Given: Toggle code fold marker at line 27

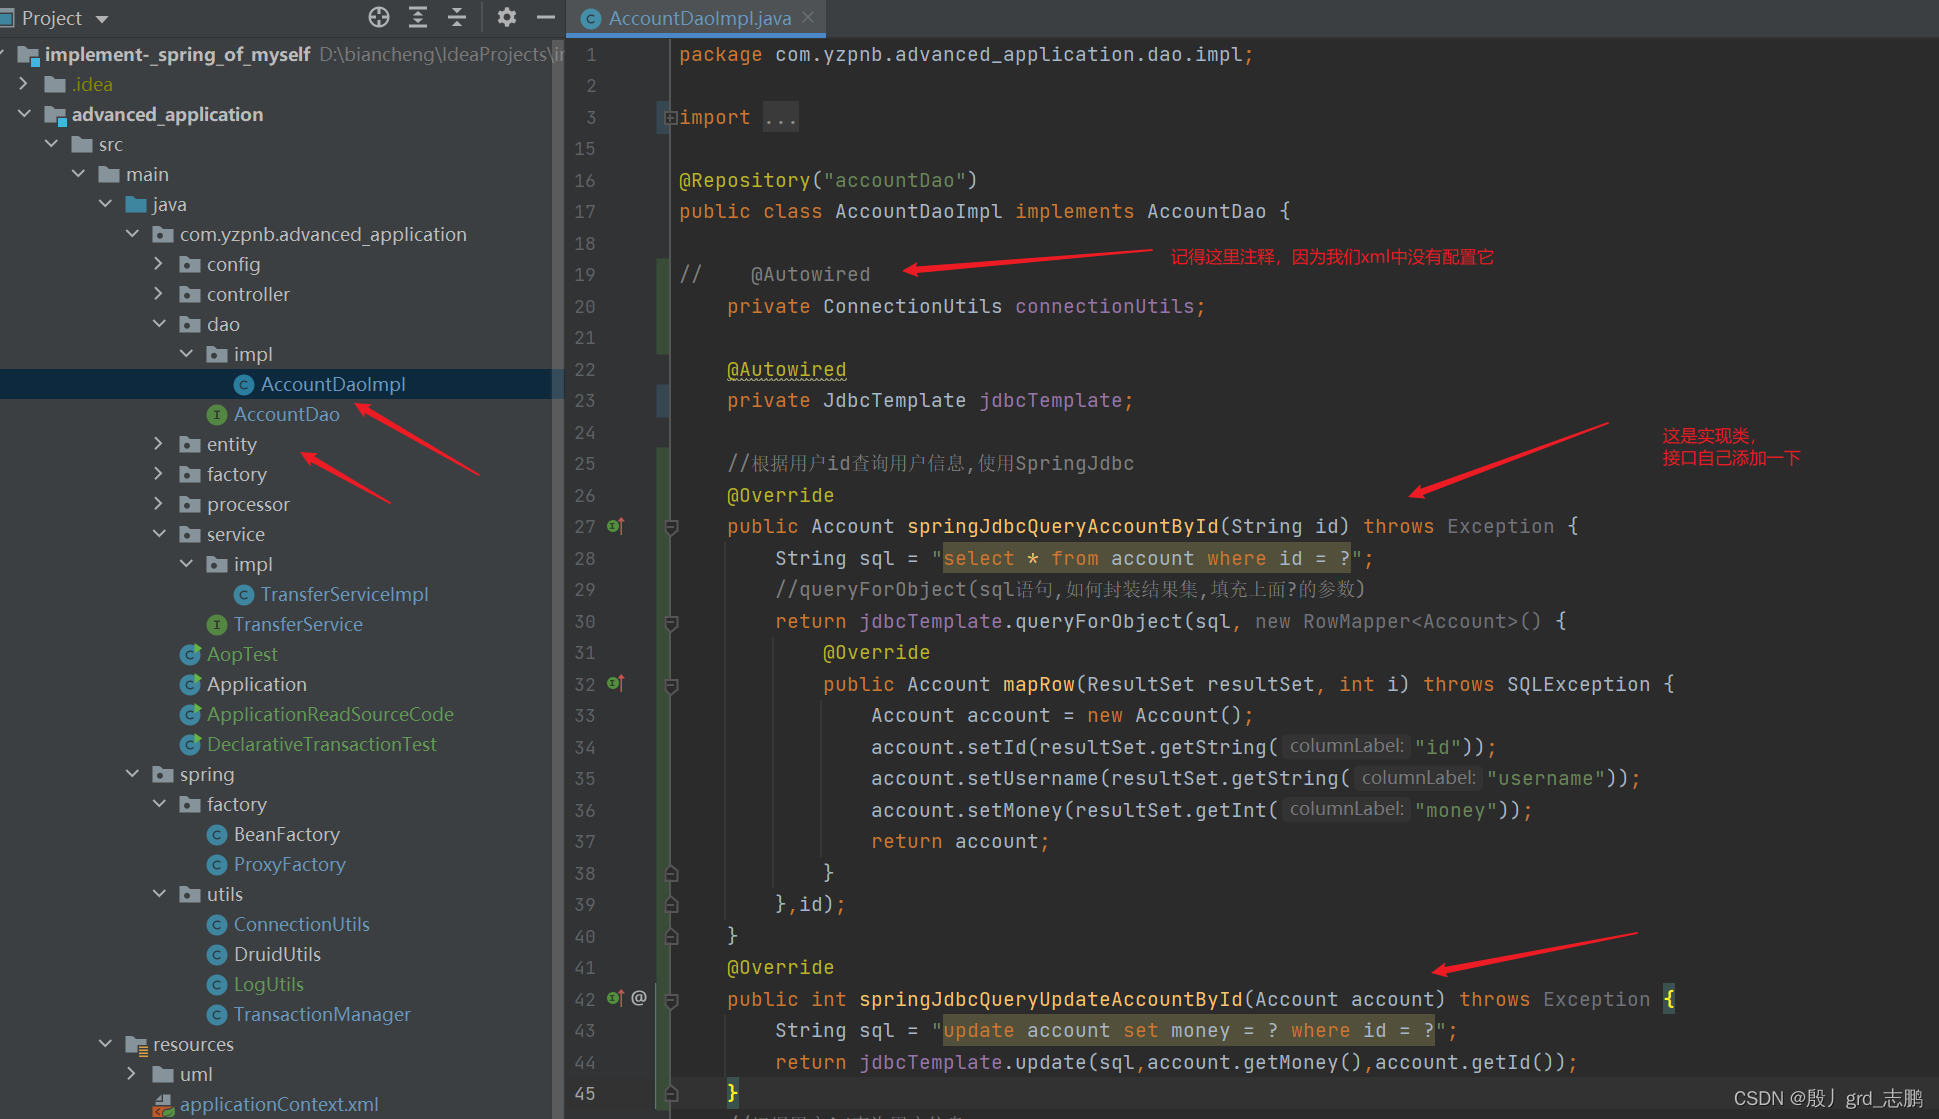Looking at the screenshot, I should 672,527.
